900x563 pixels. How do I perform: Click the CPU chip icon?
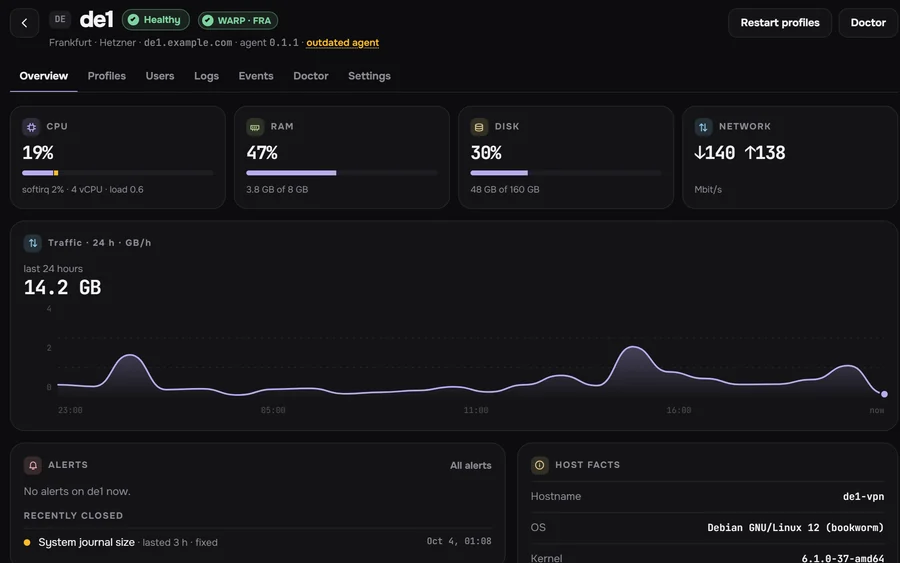32,127
